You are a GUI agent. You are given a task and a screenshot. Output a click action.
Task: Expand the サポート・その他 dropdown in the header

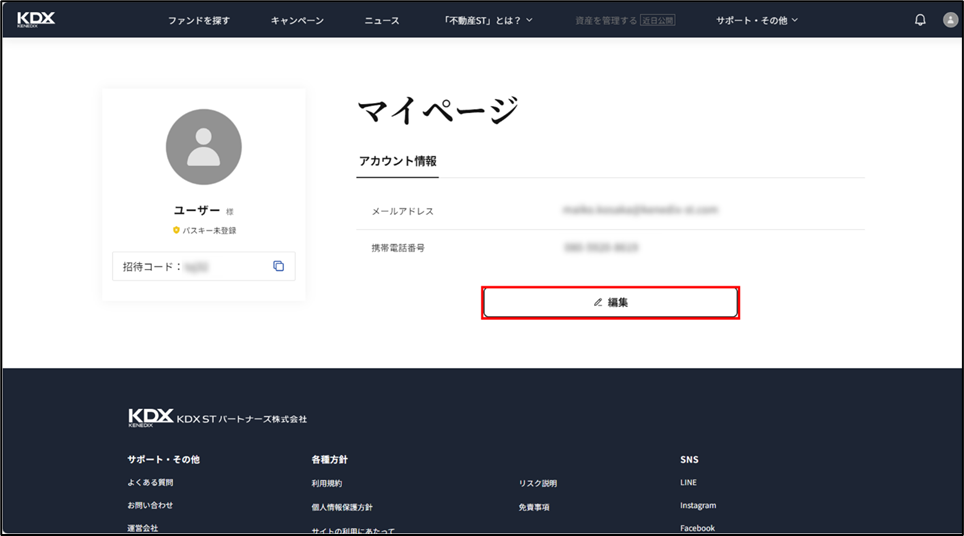tap(757, 20)
